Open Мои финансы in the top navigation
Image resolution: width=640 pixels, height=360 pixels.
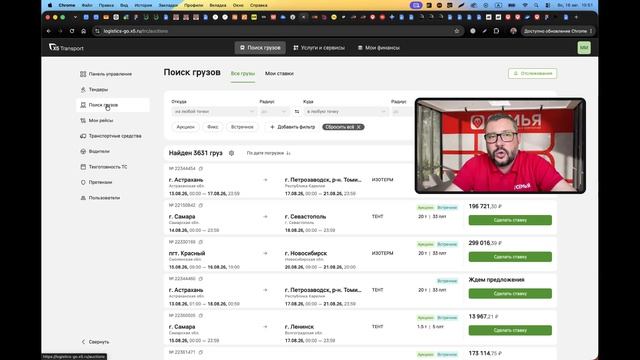pos(379,48)
